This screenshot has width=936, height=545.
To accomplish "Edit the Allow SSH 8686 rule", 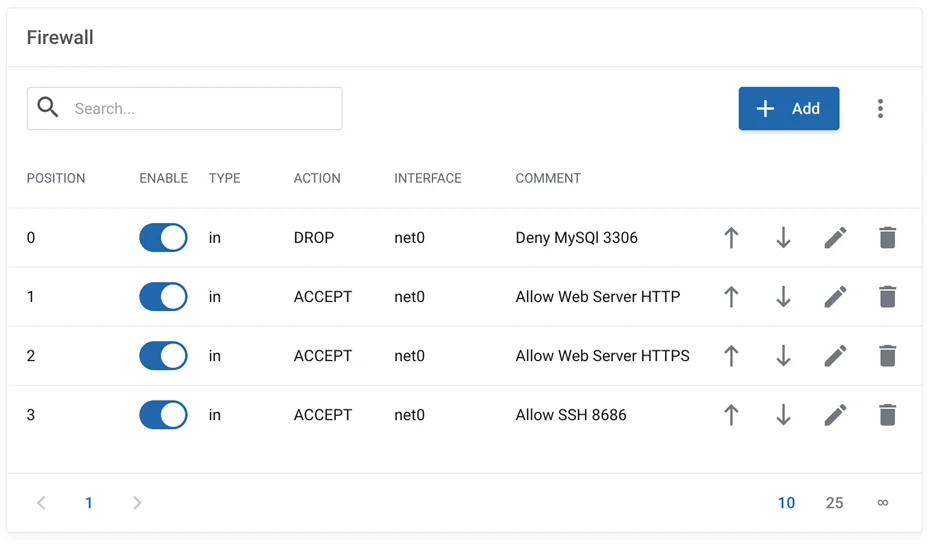I will 835,415.
